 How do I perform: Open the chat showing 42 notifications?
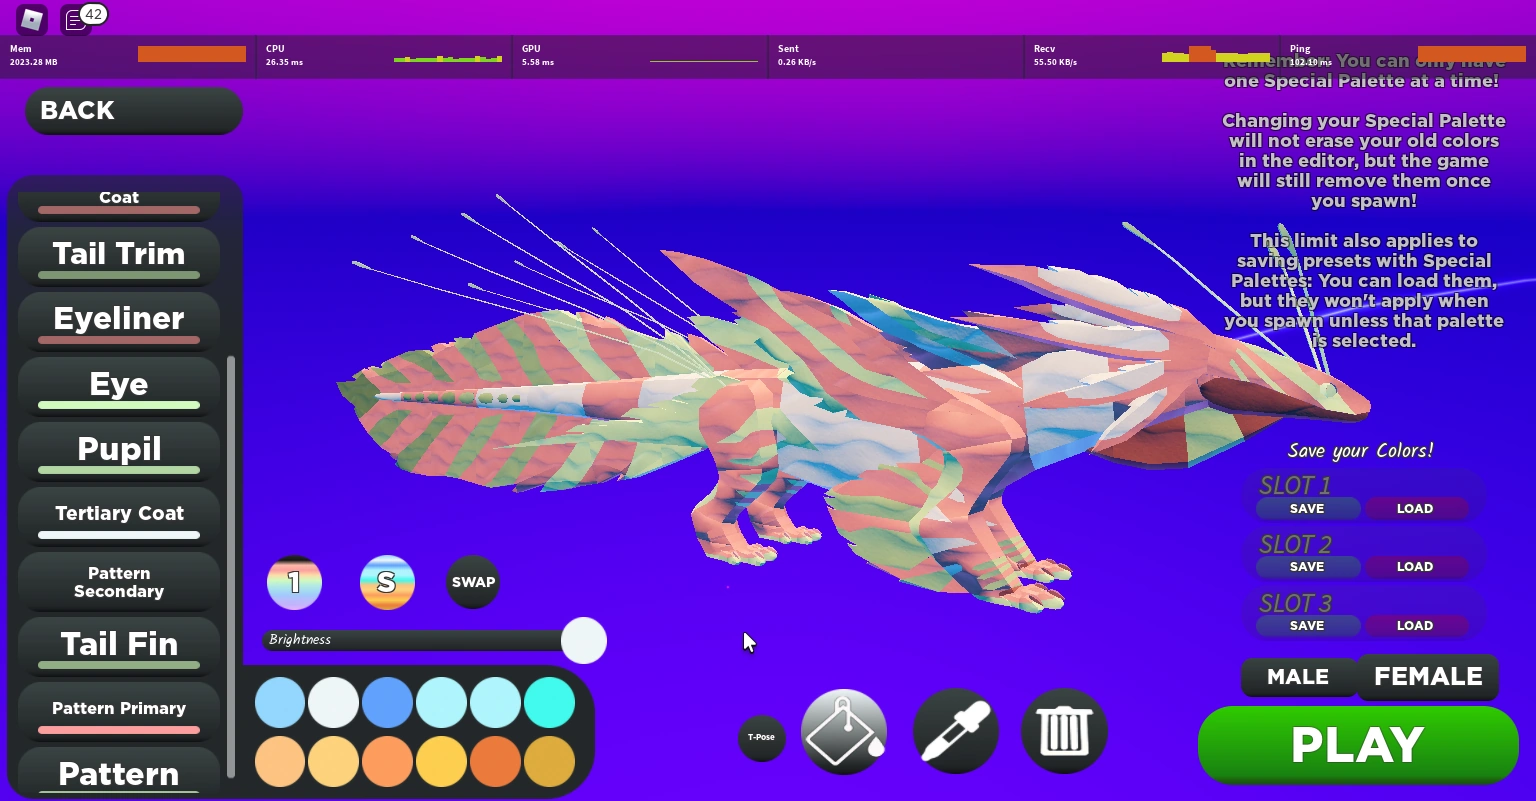point(75,17)
